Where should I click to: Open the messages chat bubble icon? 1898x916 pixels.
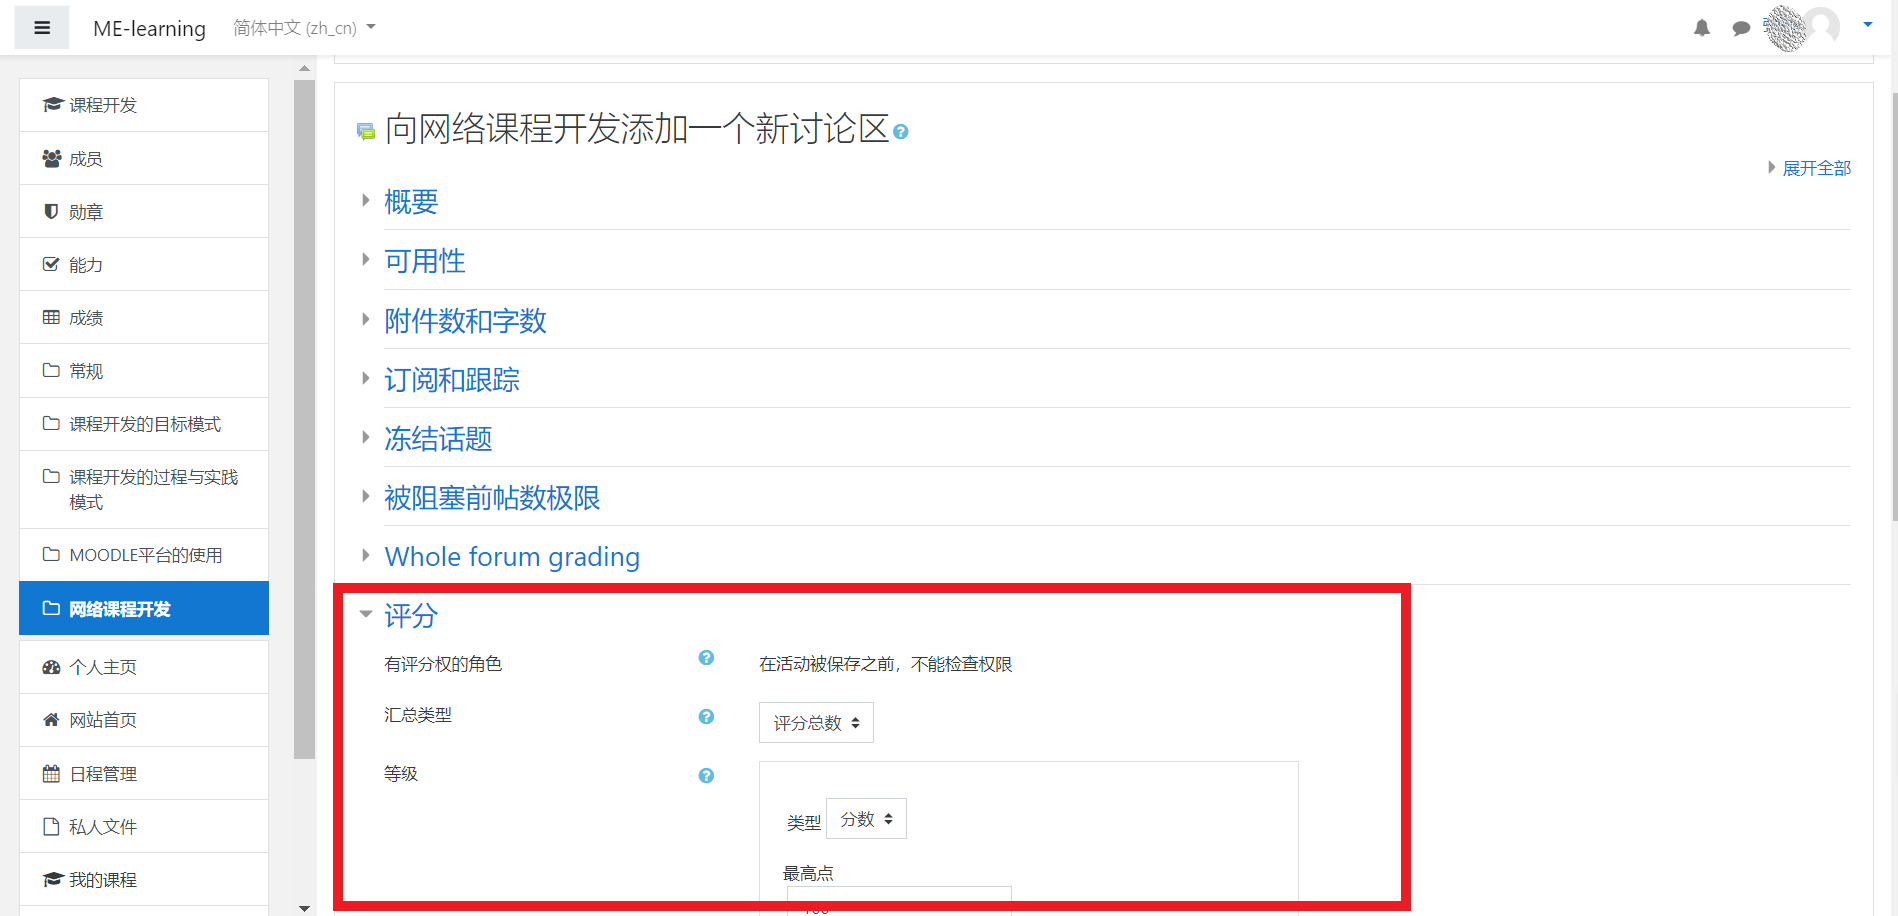coord(1741,28)
